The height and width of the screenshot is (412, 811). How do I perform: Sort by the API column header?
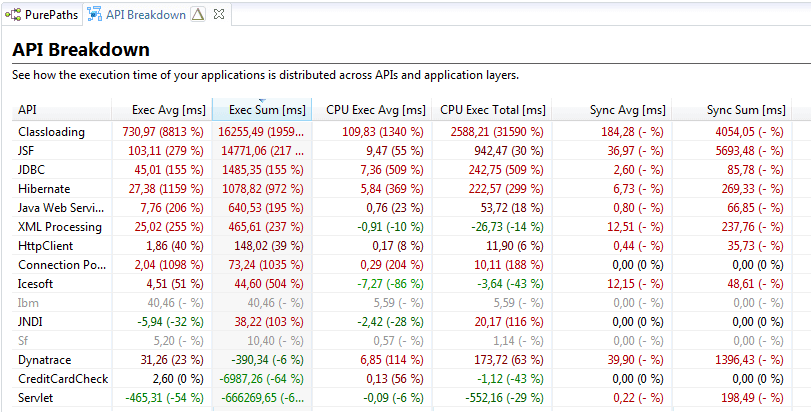61,110
